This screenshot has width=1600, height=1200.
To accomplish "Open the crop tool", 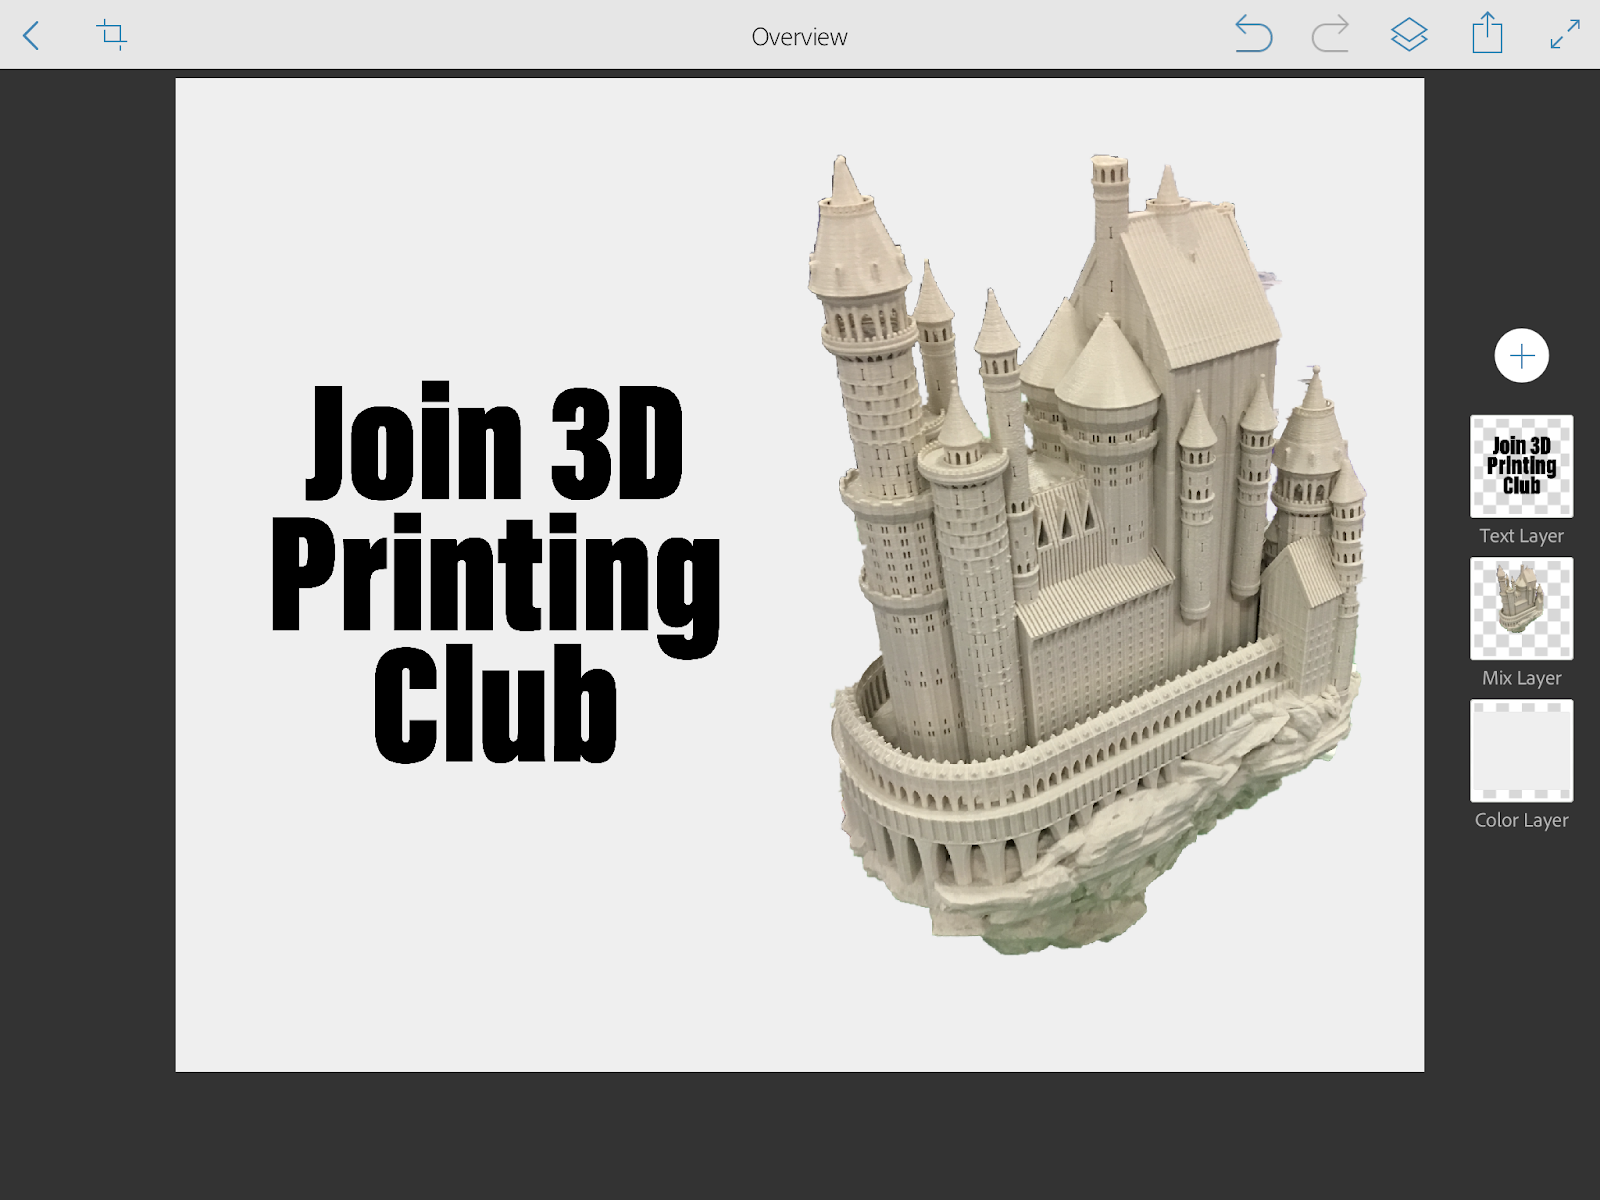I will 112,35.
